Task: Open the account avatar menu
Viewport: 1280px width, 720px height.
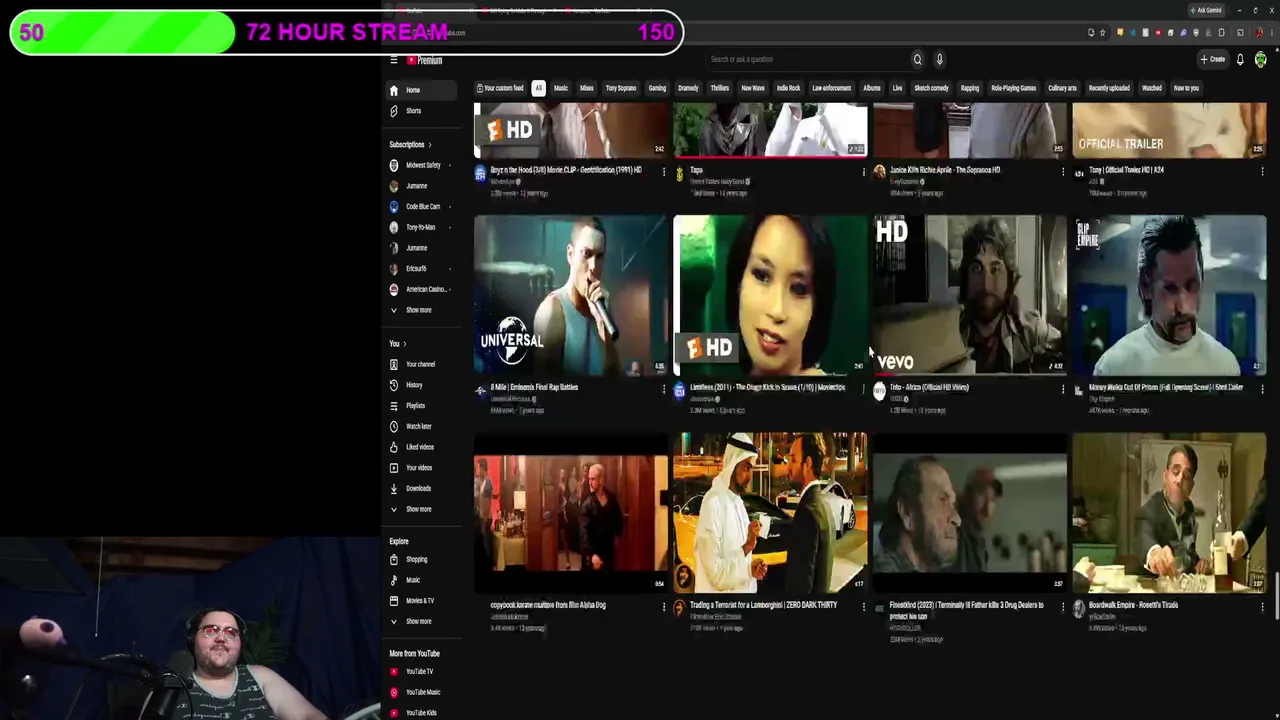Action: [1261, 59]
